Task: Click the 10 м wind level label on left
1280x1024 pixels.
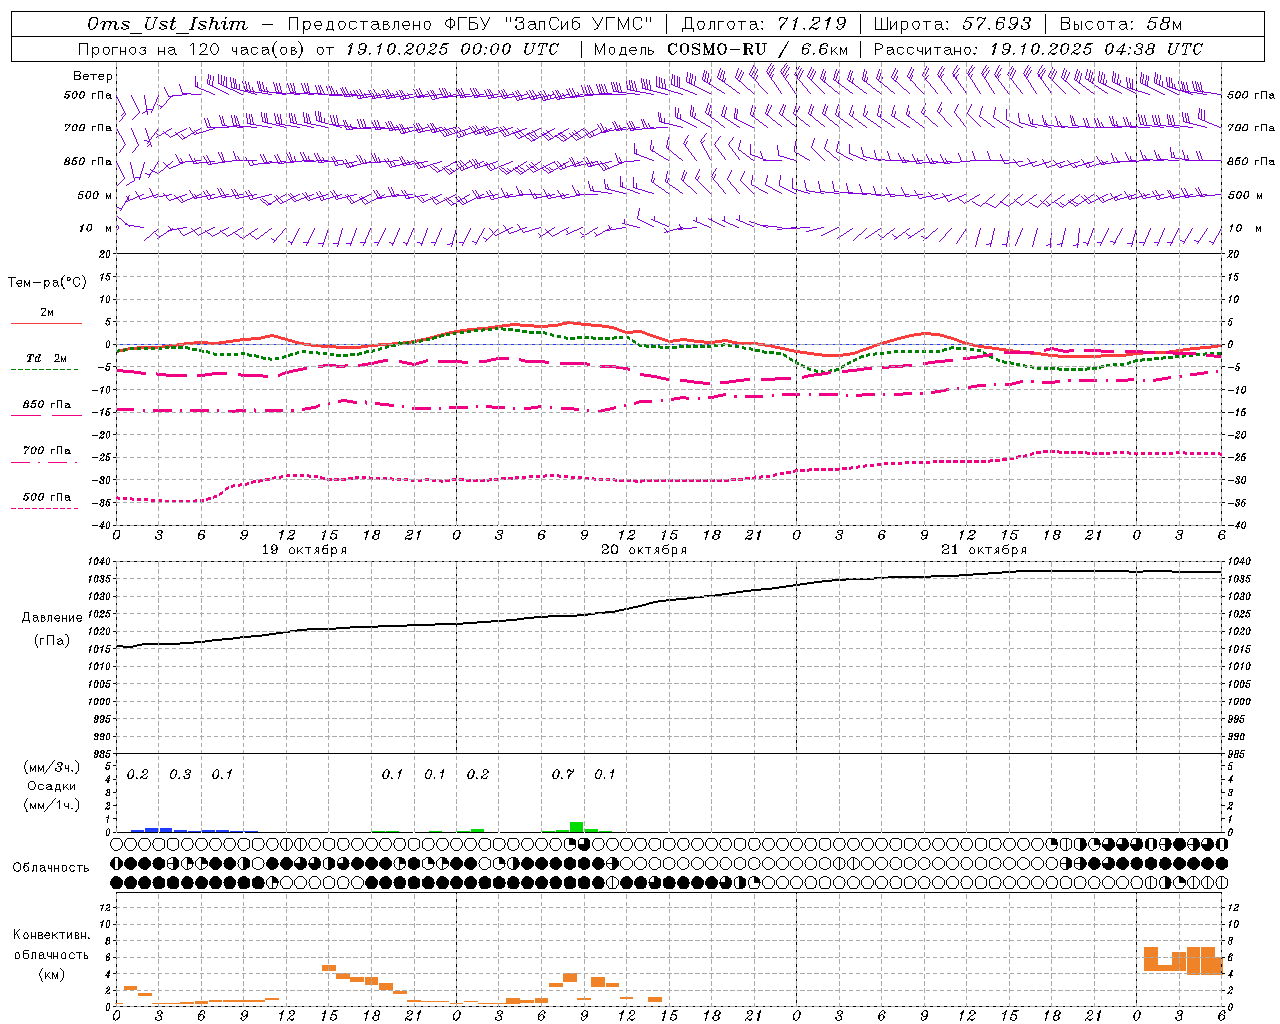Action: [95, 228]
